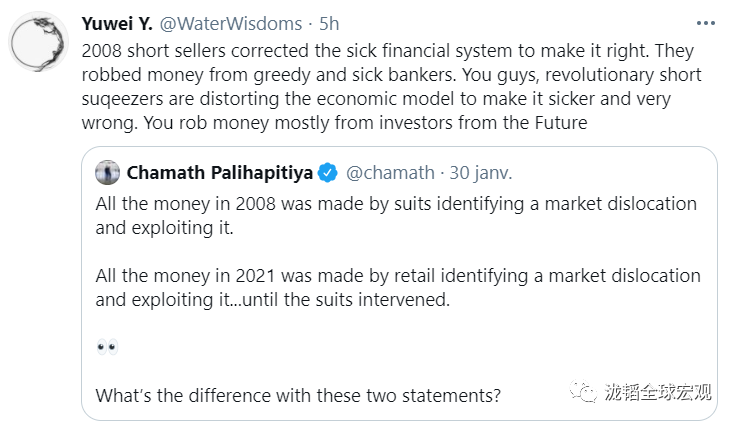Open Yuwei Y.'s circular profile avatar

pyautogui.click(x=40, y=45)
